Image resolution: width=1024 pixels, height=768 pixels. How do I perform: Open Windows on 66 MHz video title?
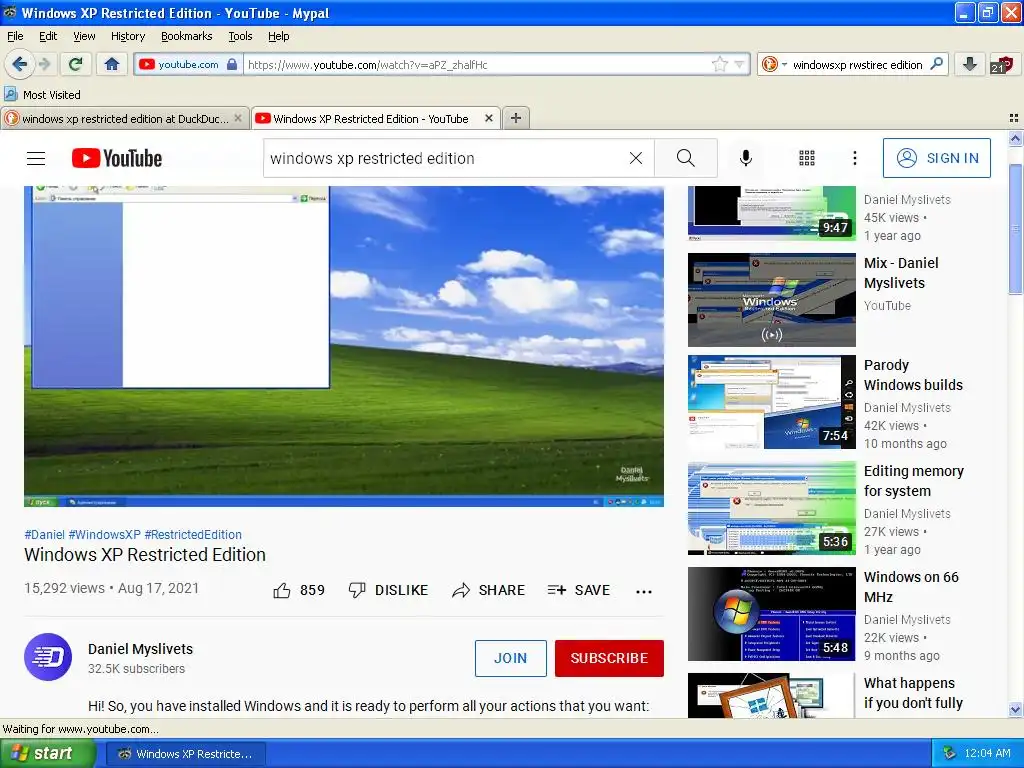click(911, 587)
